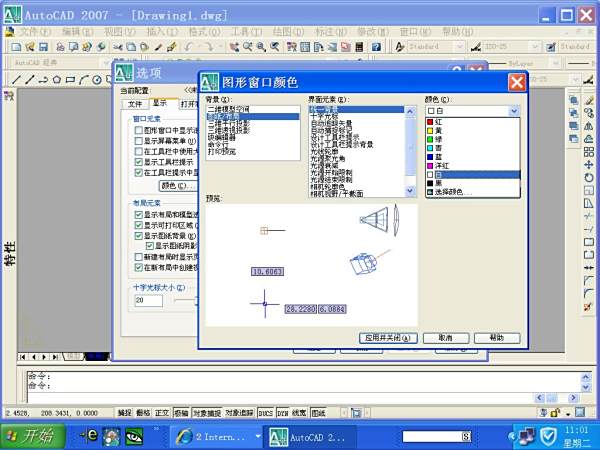
Task: Open the 文件 menu
Action: pyautogui.click(x=34, y=32)
